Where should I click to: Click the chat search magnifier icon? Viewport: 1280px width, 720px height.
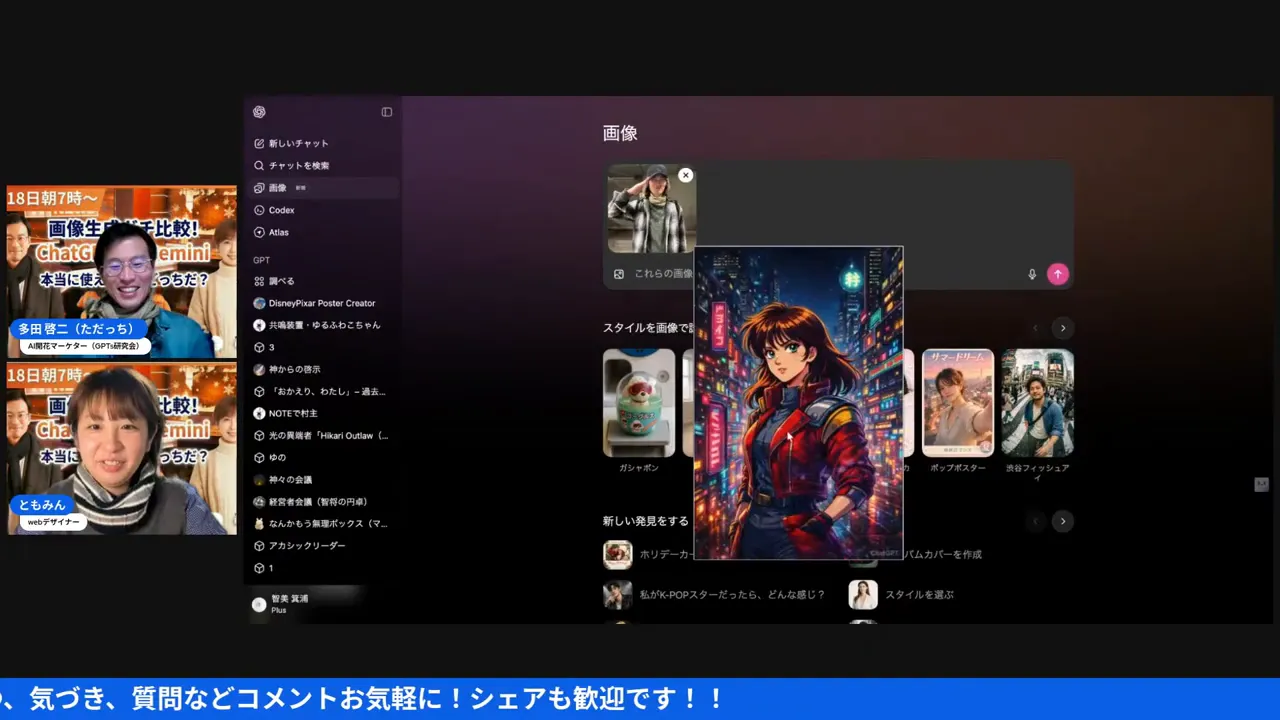259,165
